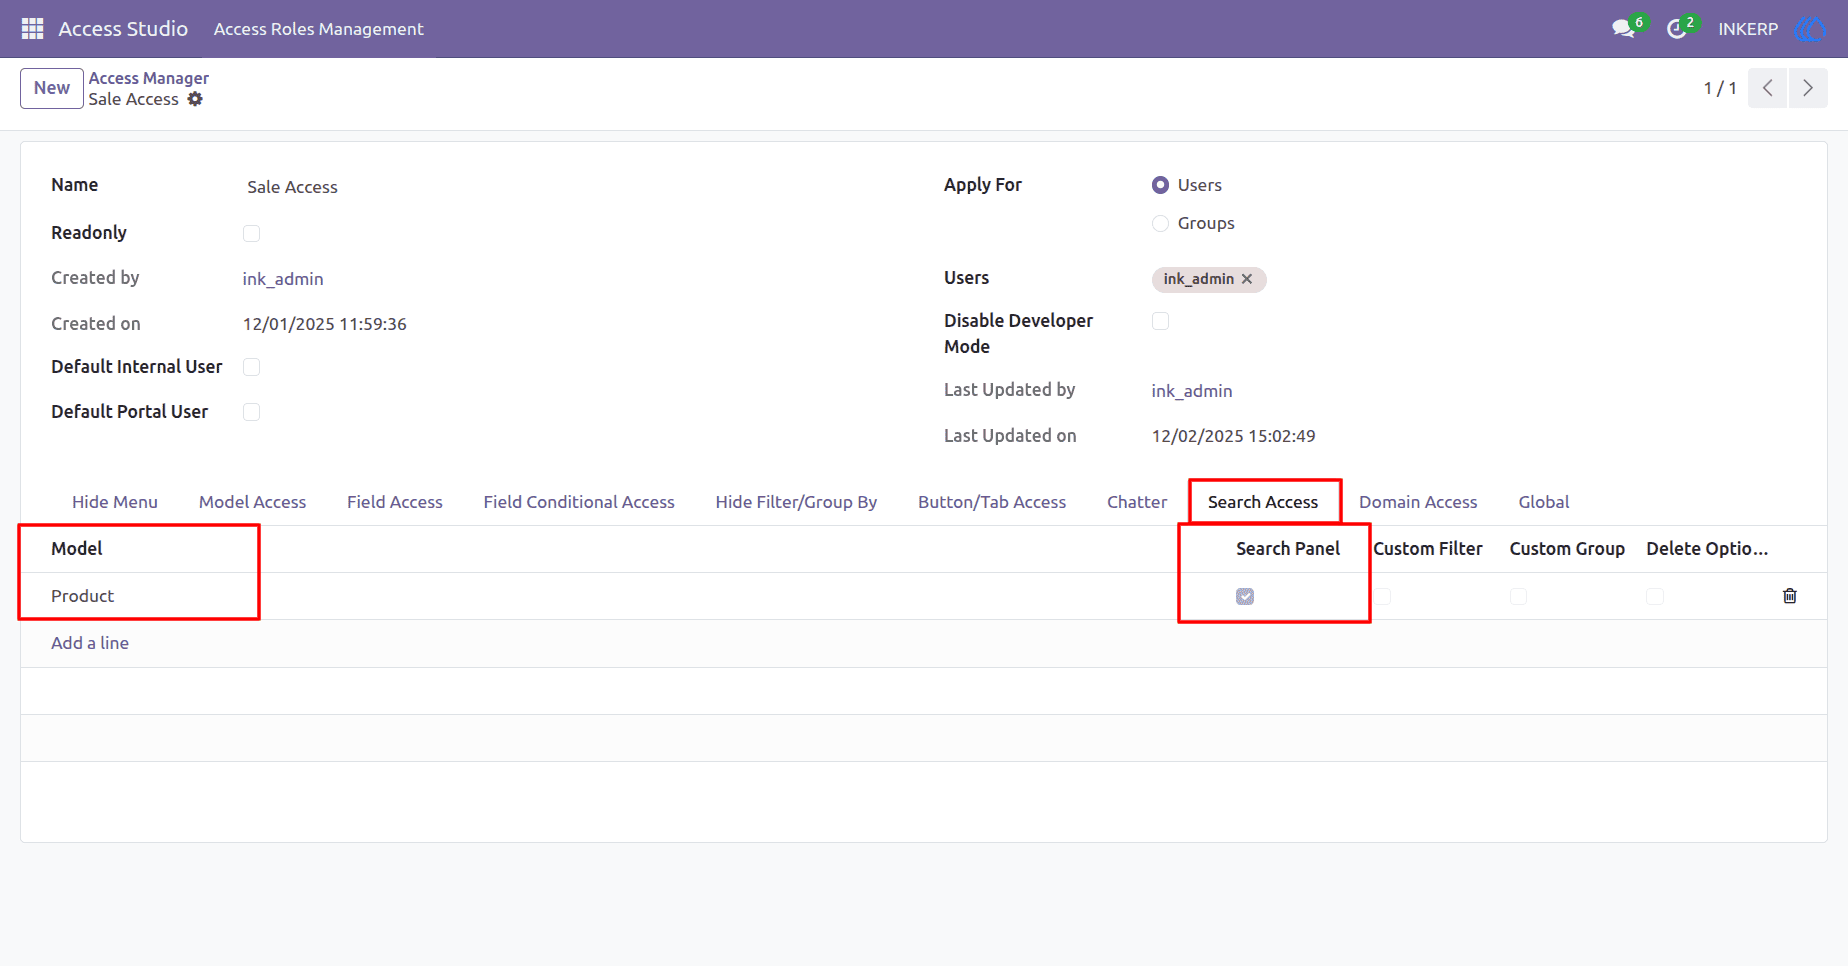
Task: Open the apps grid menu icon
Action: 32,29
